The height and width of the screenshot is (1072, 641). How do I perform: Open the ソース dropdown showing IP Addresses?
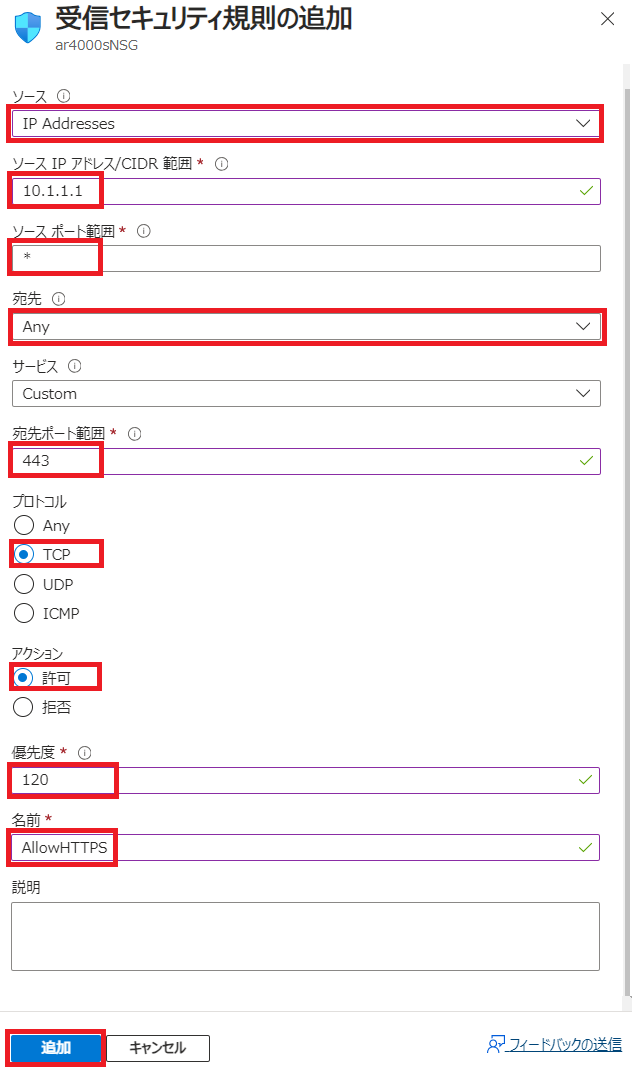pyautogui.click(x=305, y=124)
